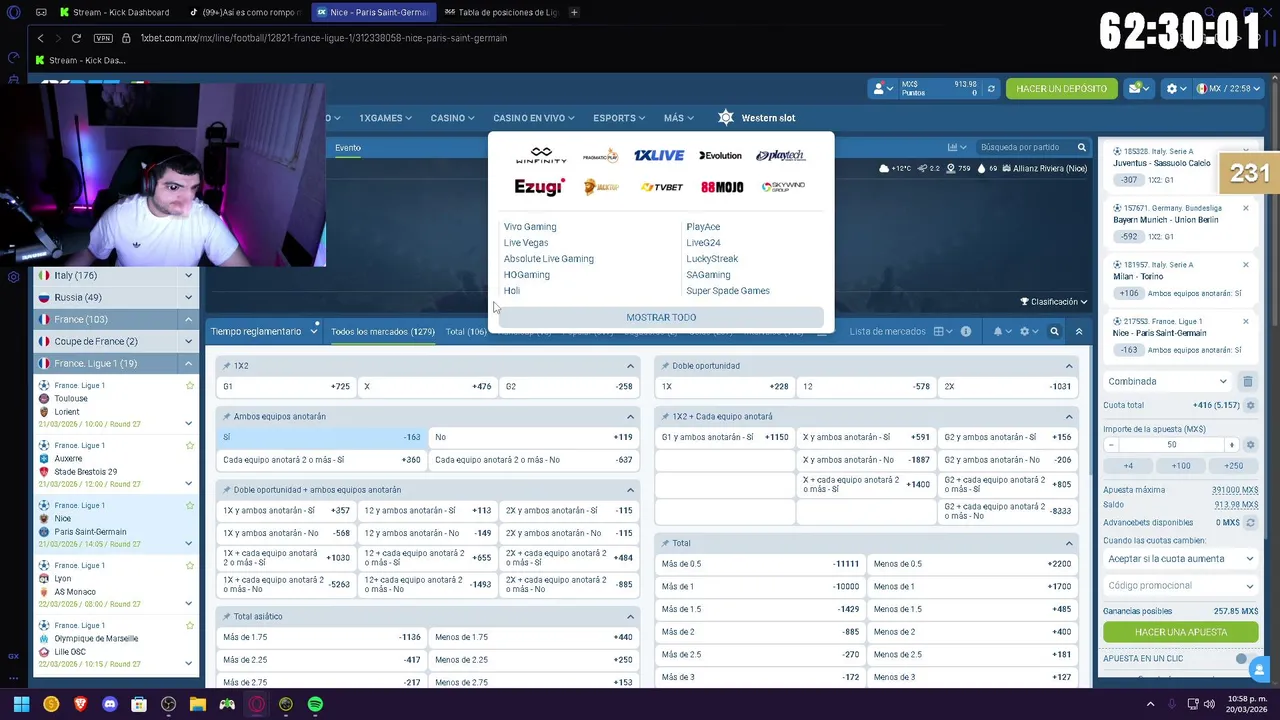Screen dimensions: 1280x720
Task: Delete all bets with trash icon
Action: 1248,381
